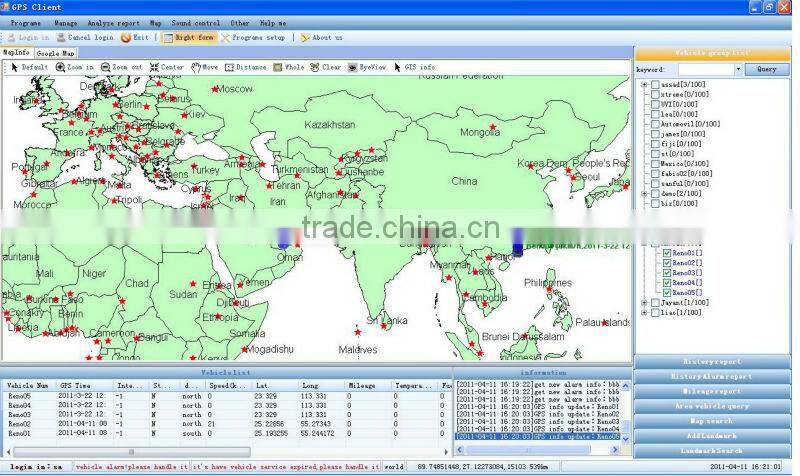Expand the liao[1/100] tree node
This screenshot has width=800, height=476.
(644, 313)
